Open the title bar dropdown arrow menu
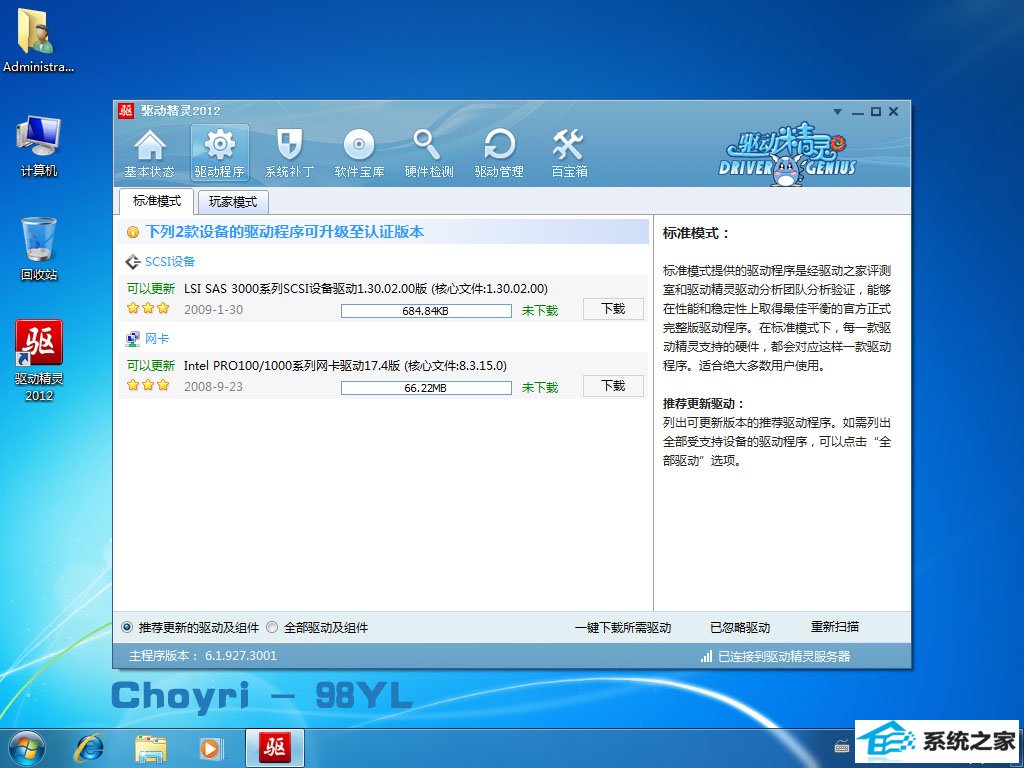1024x768 pixels. tap(837, 112)
